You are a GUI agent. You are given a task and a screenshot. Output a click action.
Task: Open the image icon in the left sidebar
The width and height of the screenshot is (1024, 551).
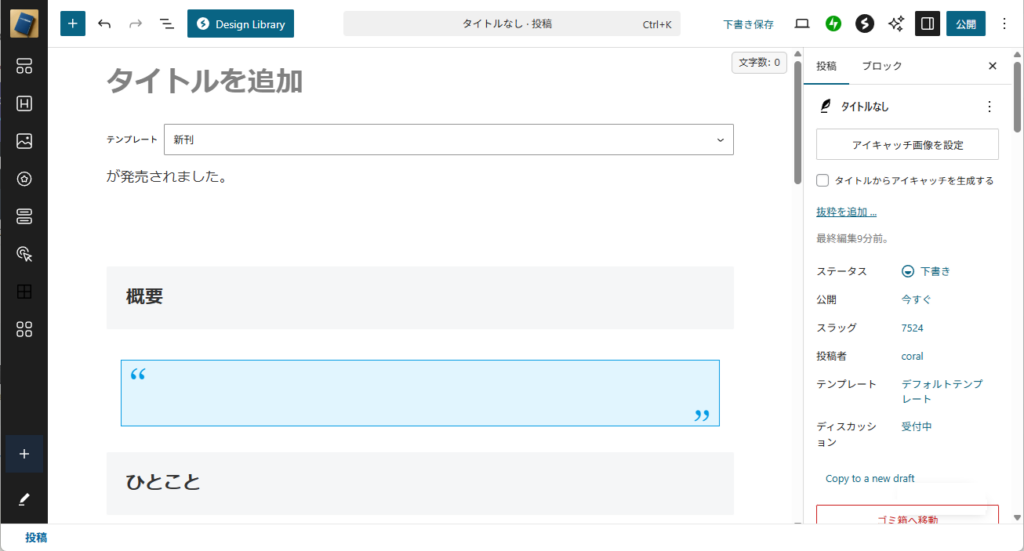tap(25, 141)
